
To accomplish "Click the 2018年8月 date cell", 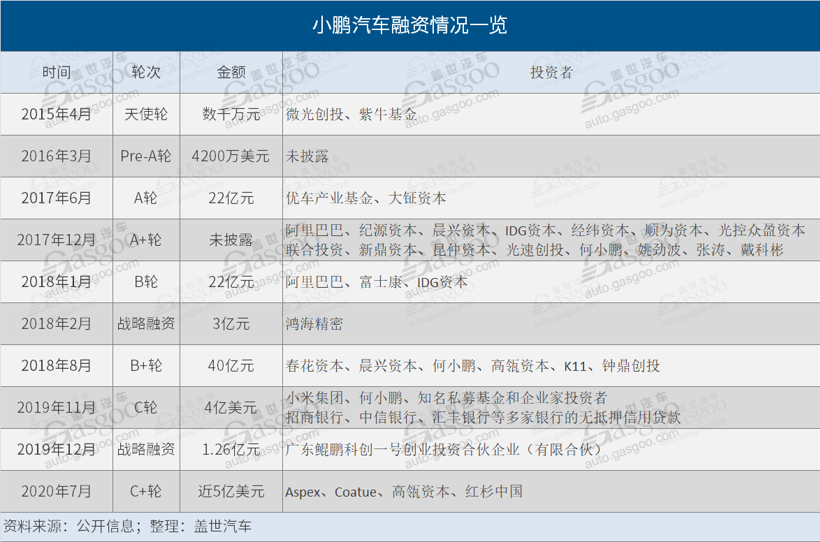I will (56, 365).
